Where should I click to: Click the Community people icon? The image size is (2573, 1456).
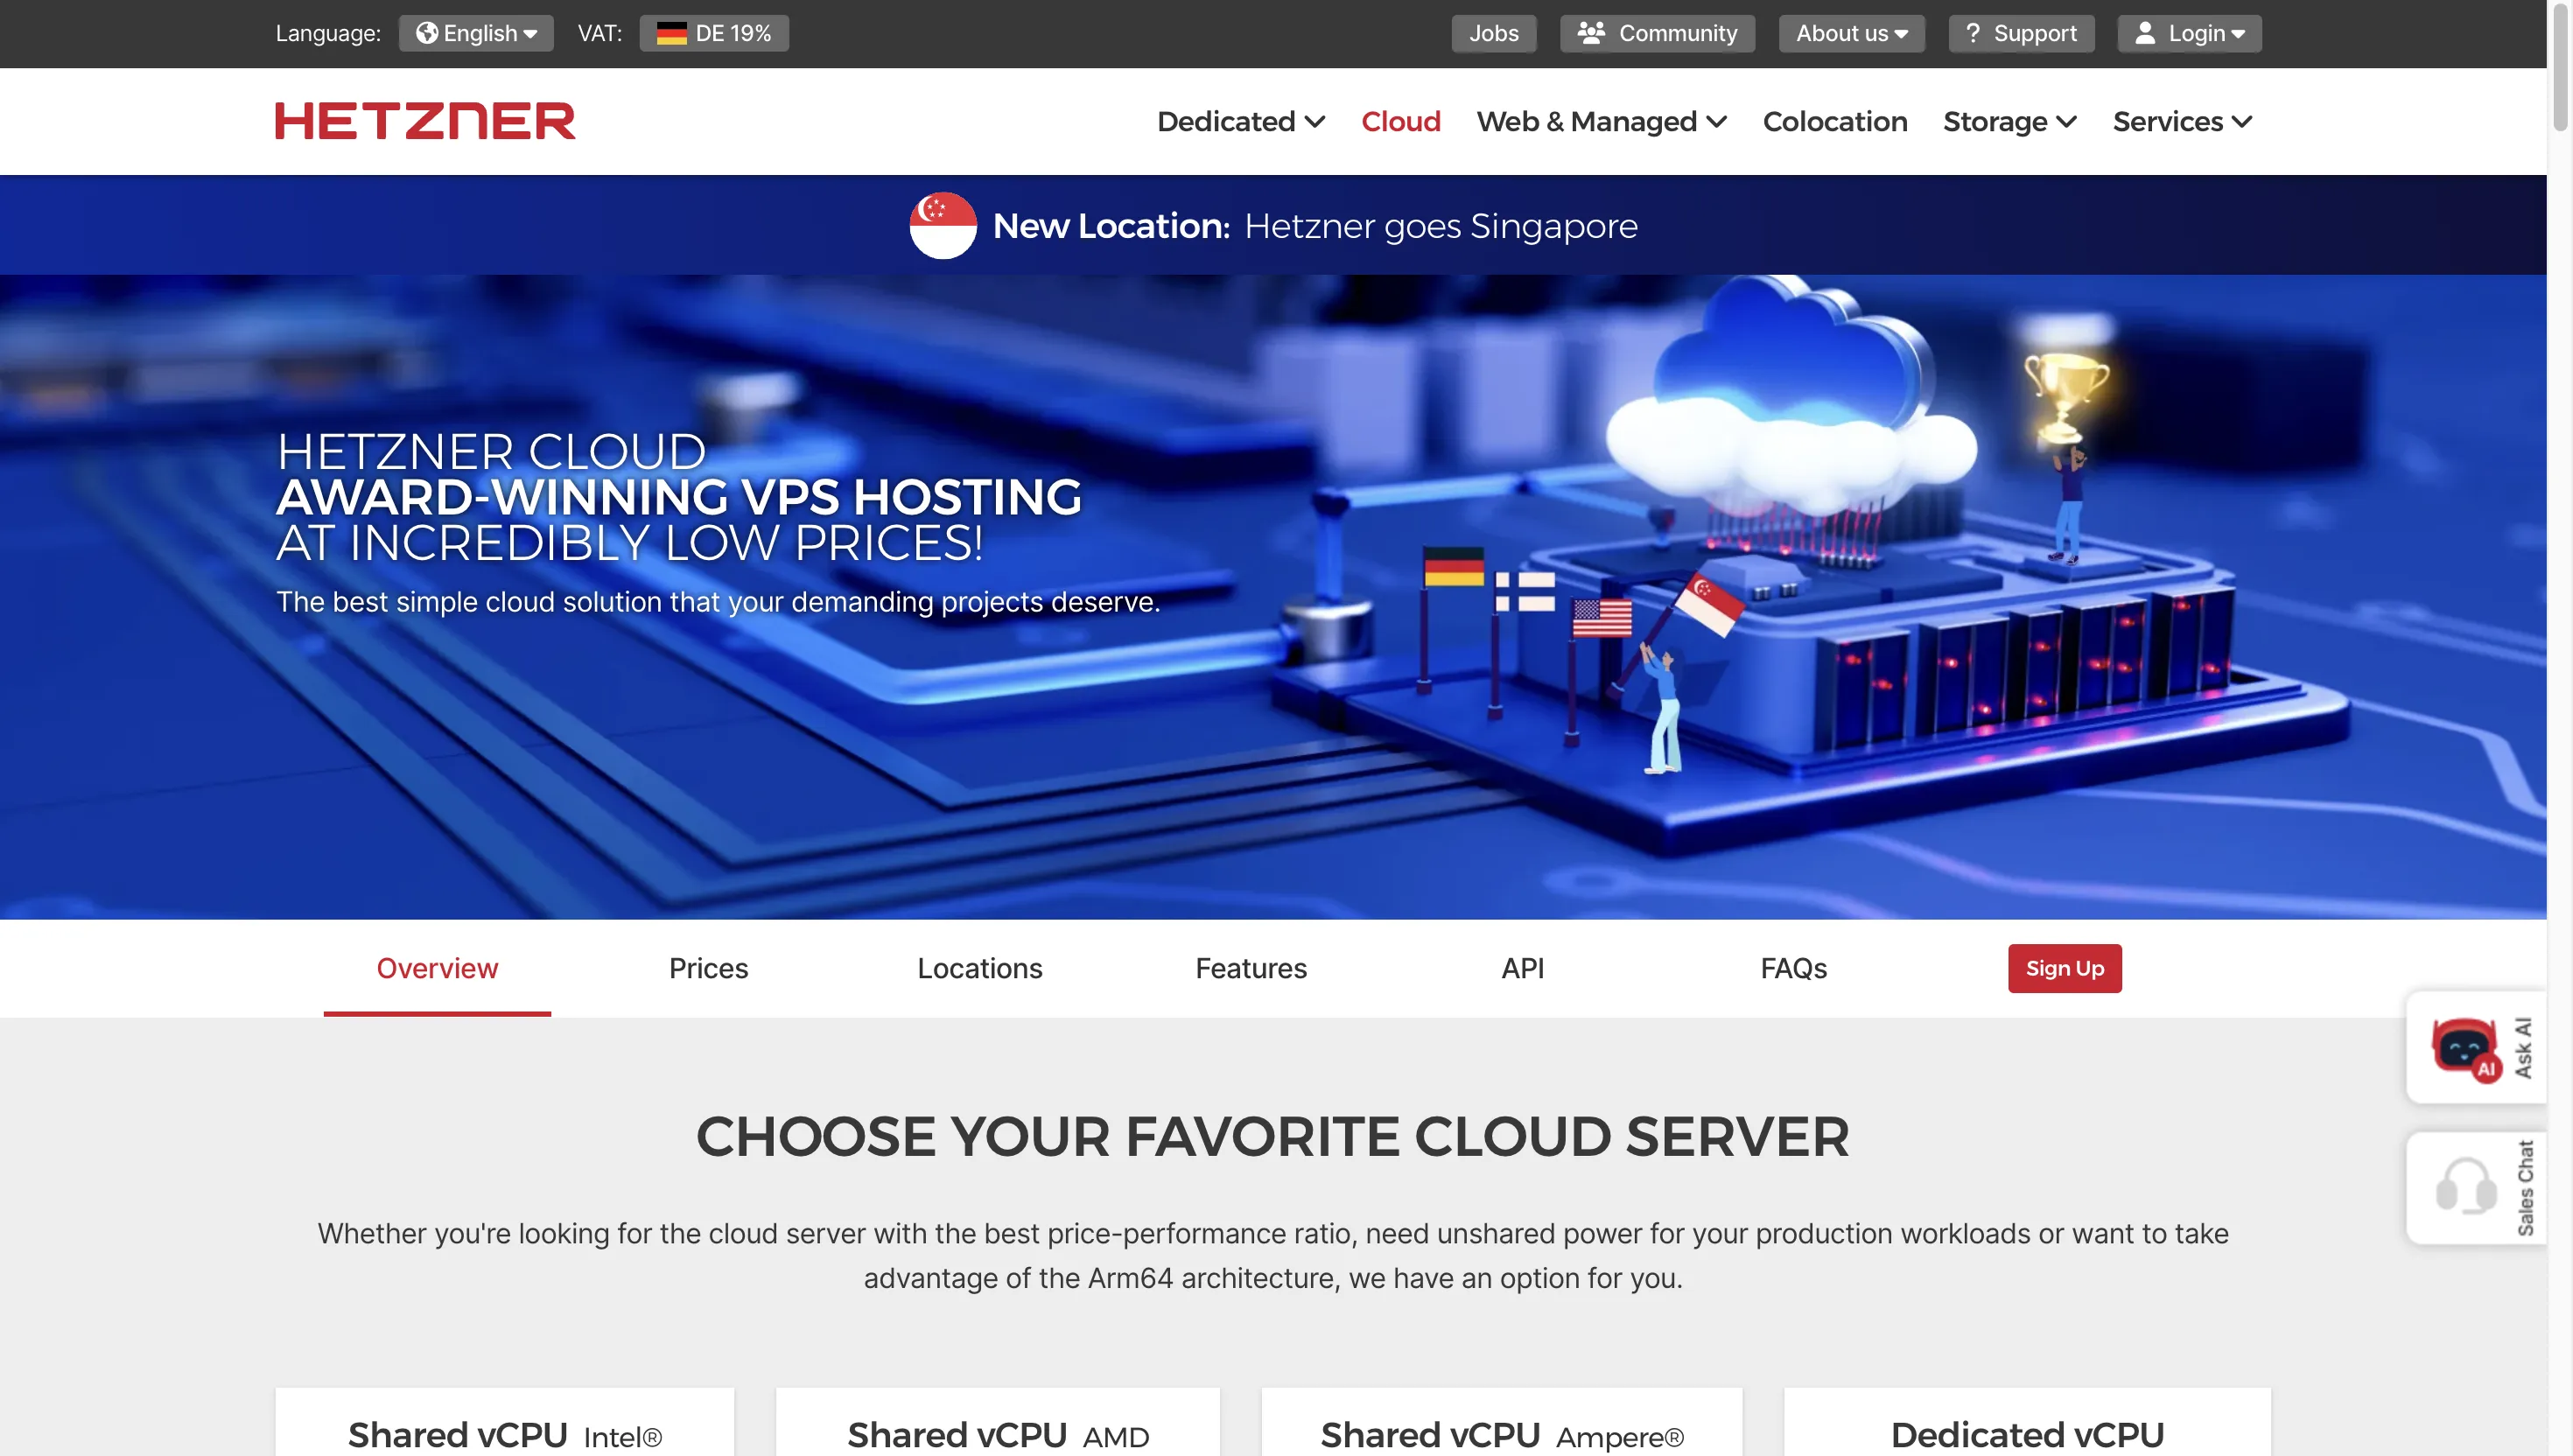click(x=1591, y=32)
